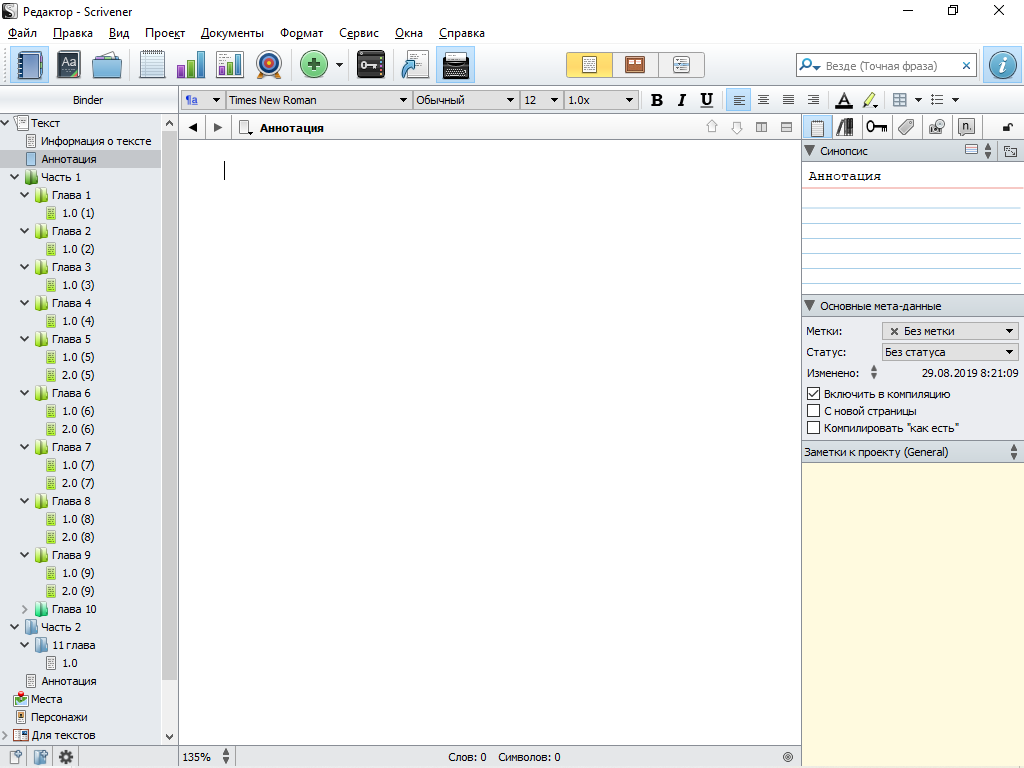1024x768 pixels.
Task: Open the Inspector blue info icon
Action: 1002,65
